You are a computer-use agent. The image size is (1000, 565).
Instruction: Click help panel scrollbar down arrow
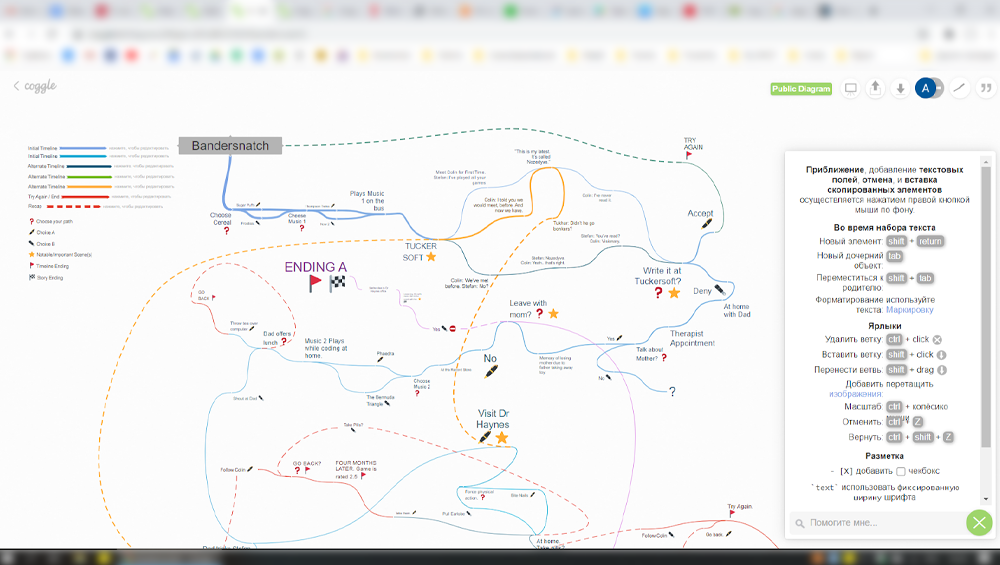[x=987, y=499]
